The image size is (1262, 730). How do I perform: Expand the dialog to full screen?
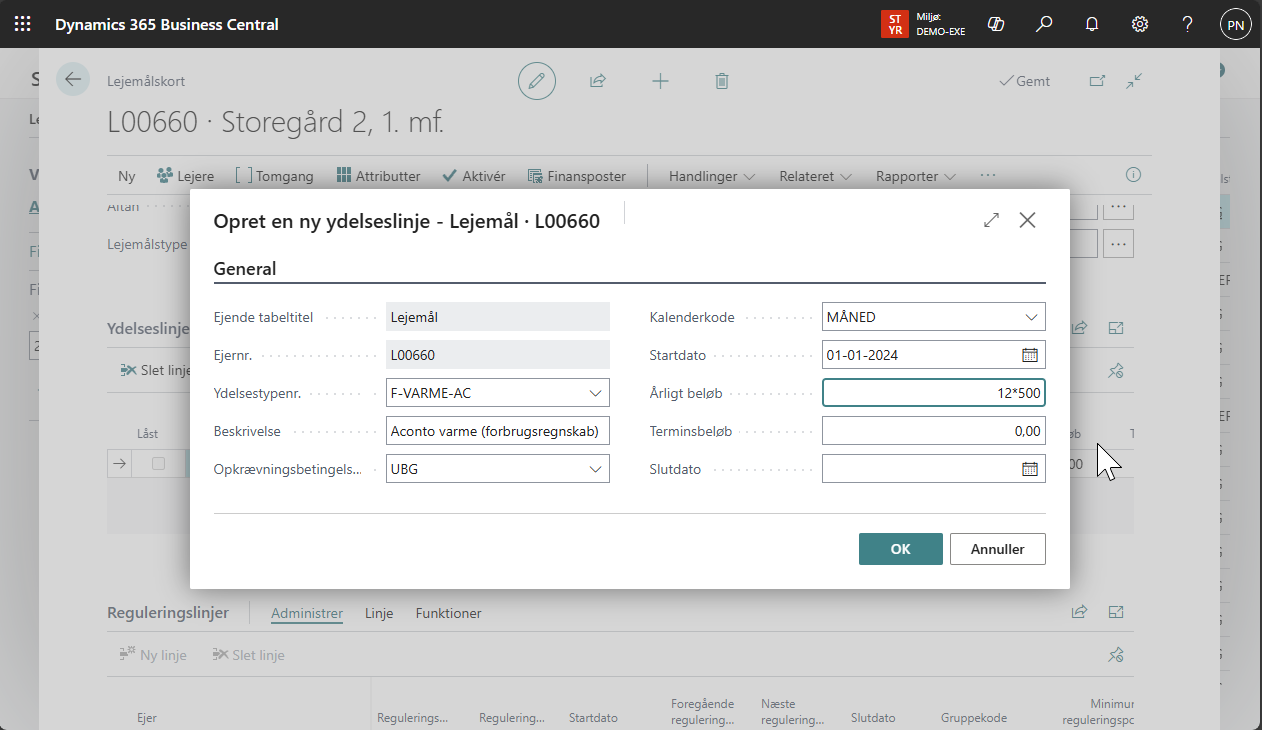point(991,221)
